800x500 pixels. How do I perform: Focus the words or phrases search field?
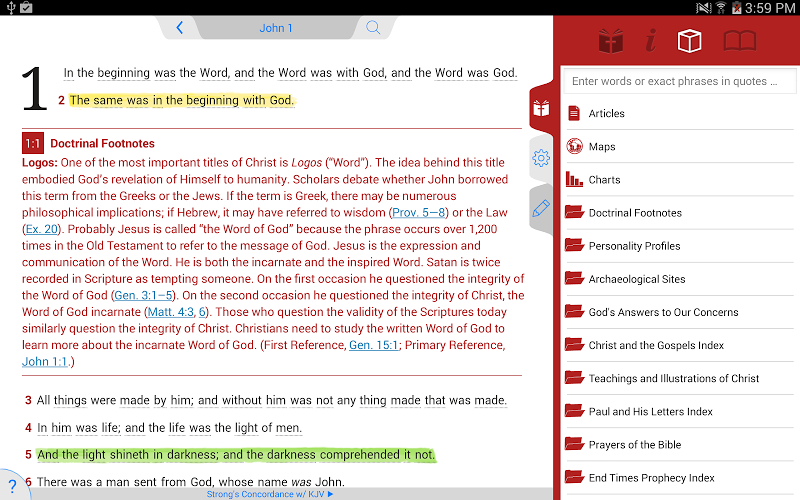679,81
